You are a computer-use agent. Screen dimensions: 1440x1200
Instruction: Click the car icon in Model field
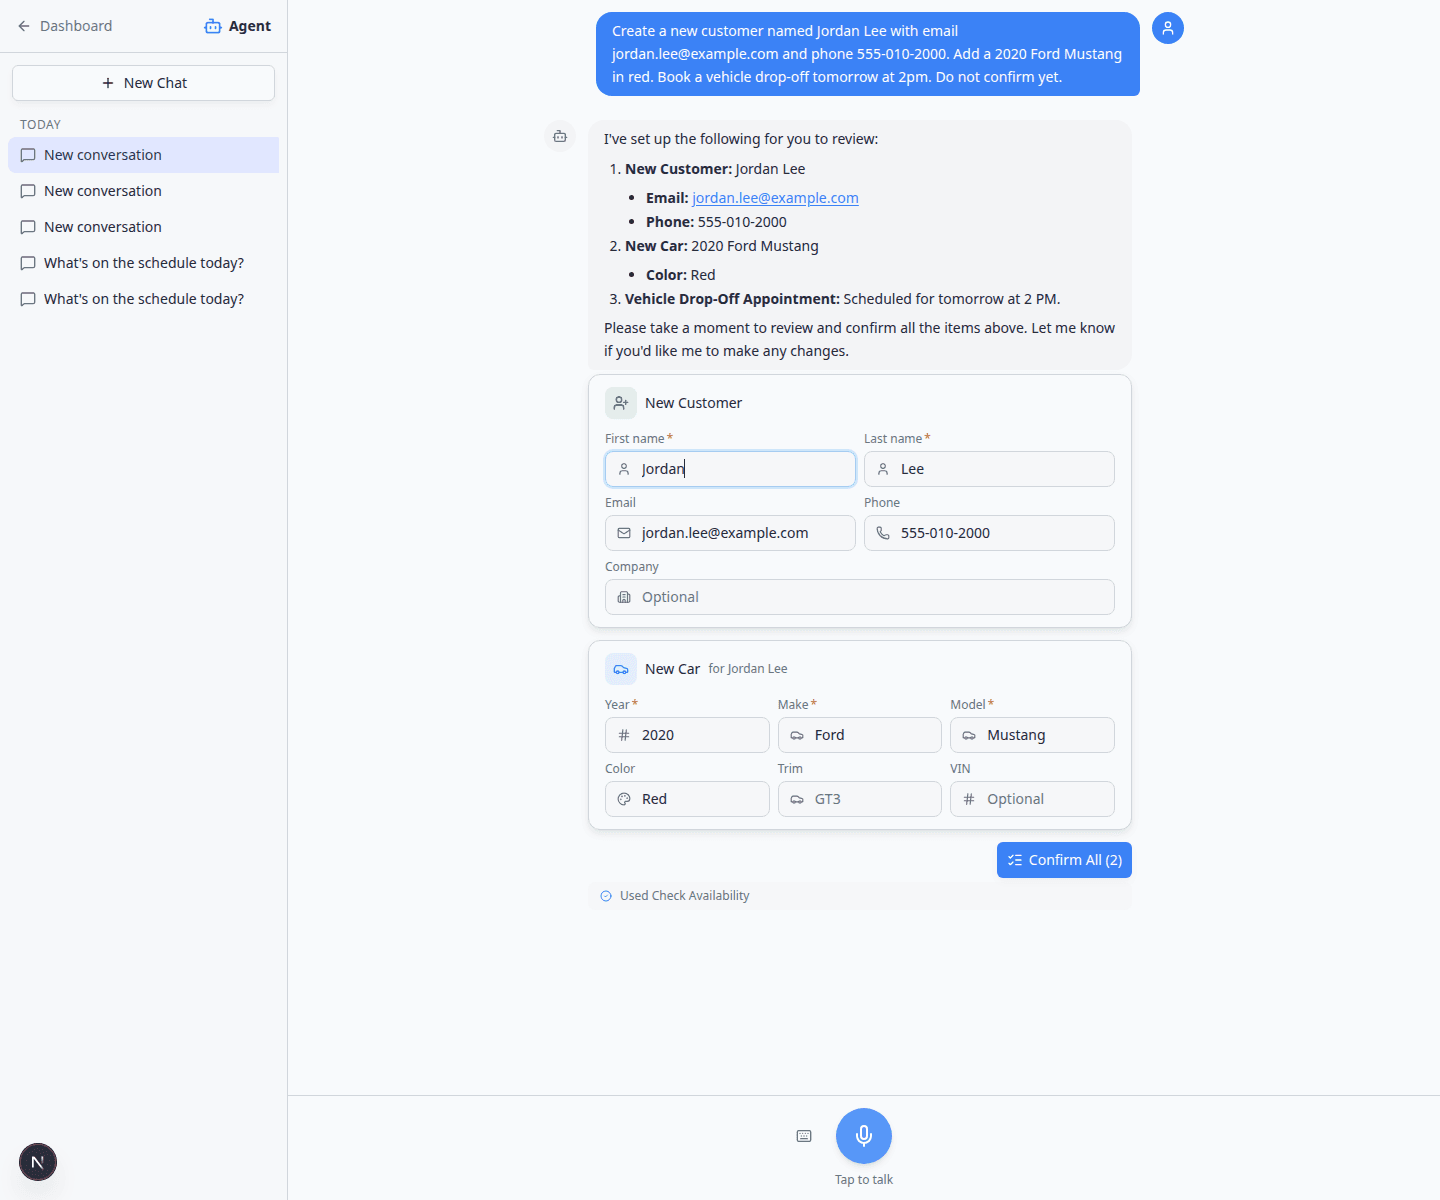click(969, 735)
